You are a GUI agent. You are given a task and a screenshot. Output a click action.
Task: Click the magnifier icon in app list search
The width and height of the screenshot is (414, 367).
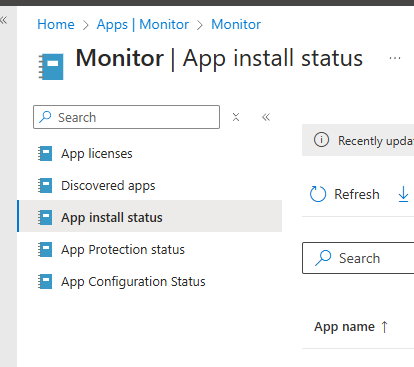point(323,258)
